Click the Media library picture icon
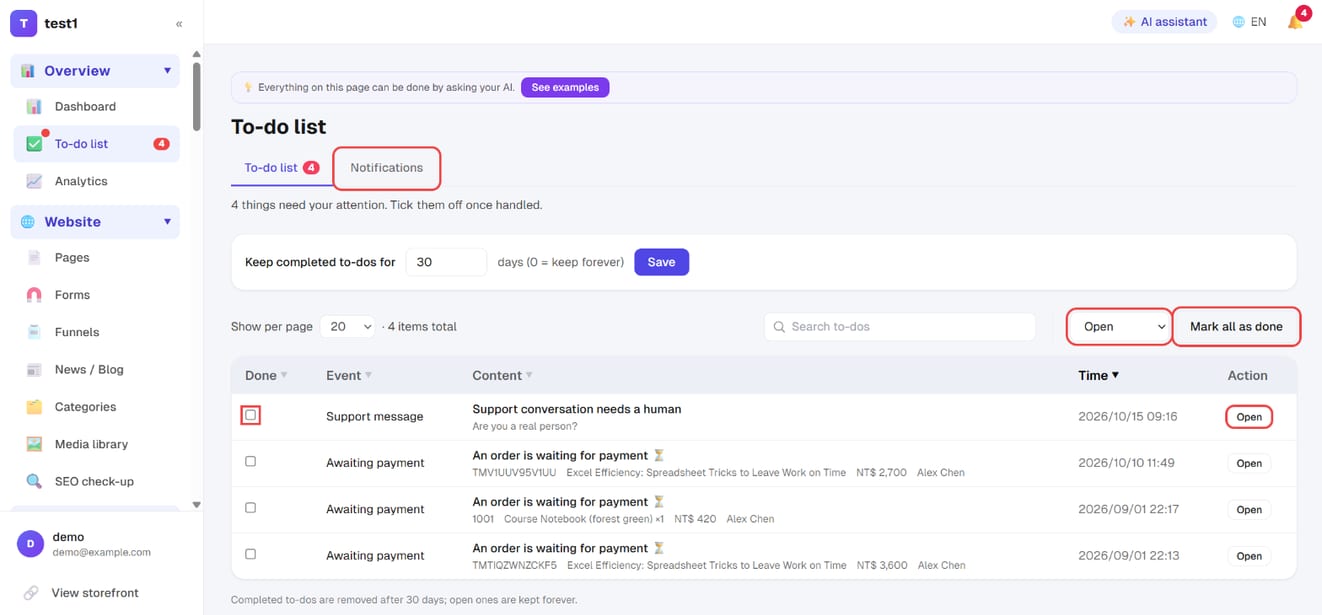 (x=34, y=444)
